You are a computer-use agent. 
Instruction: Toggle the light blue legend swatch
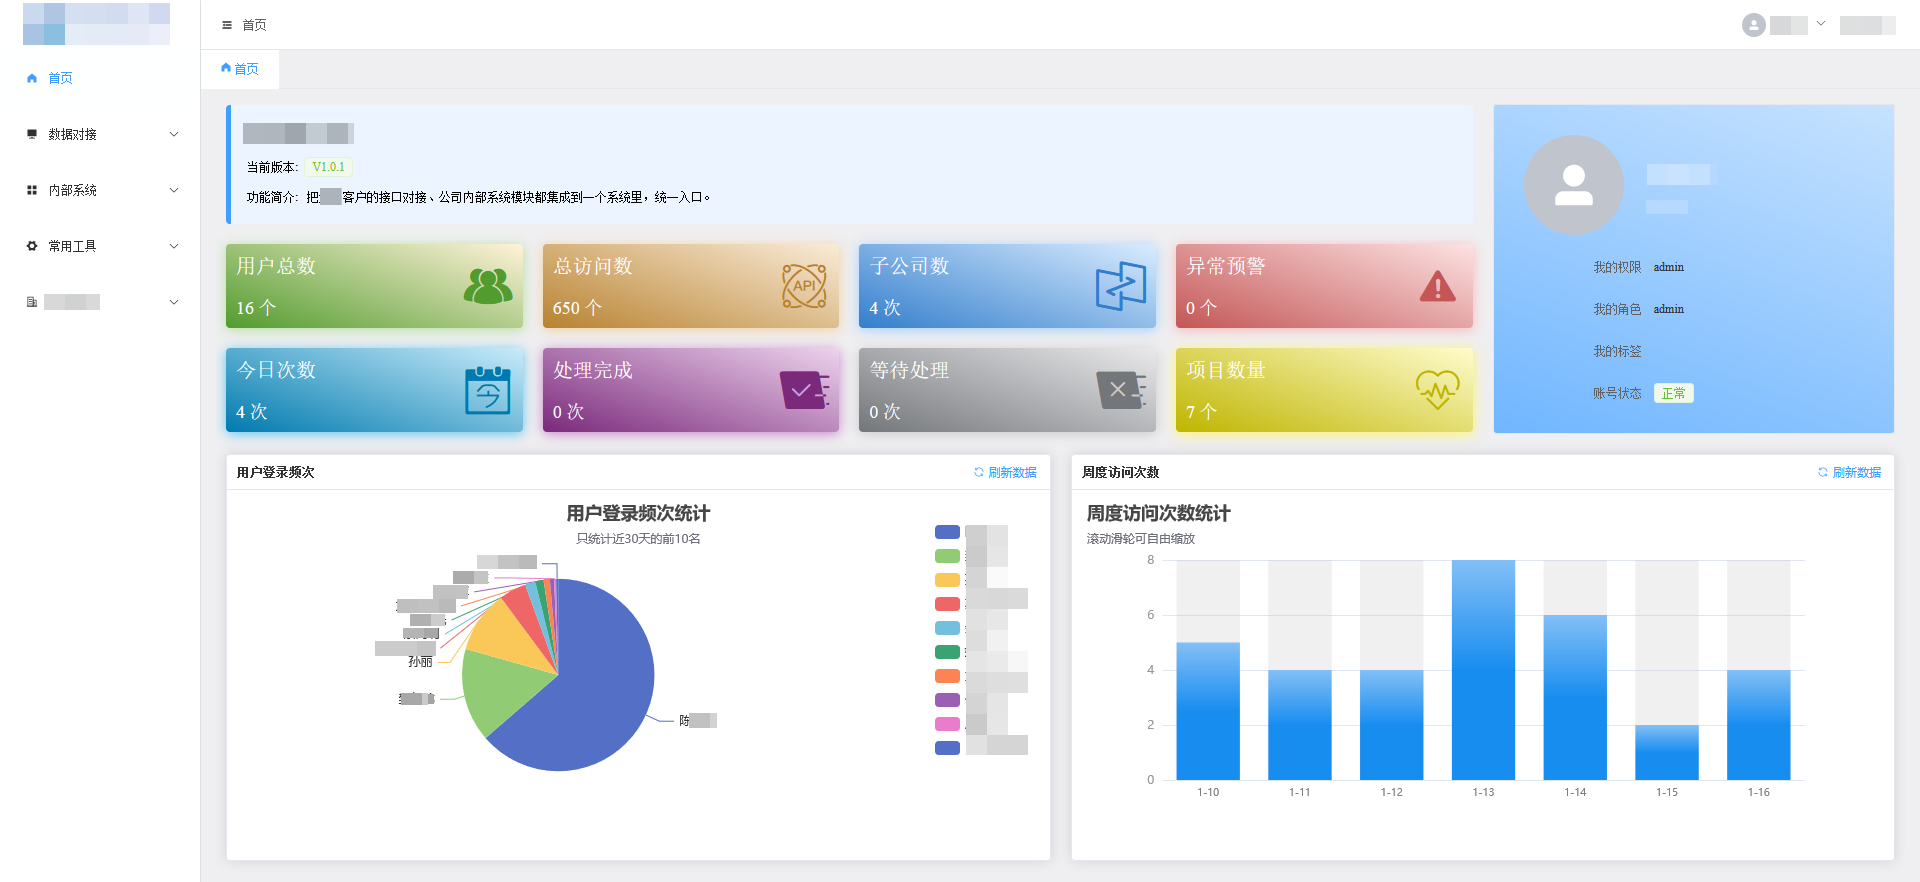(947, 628)
